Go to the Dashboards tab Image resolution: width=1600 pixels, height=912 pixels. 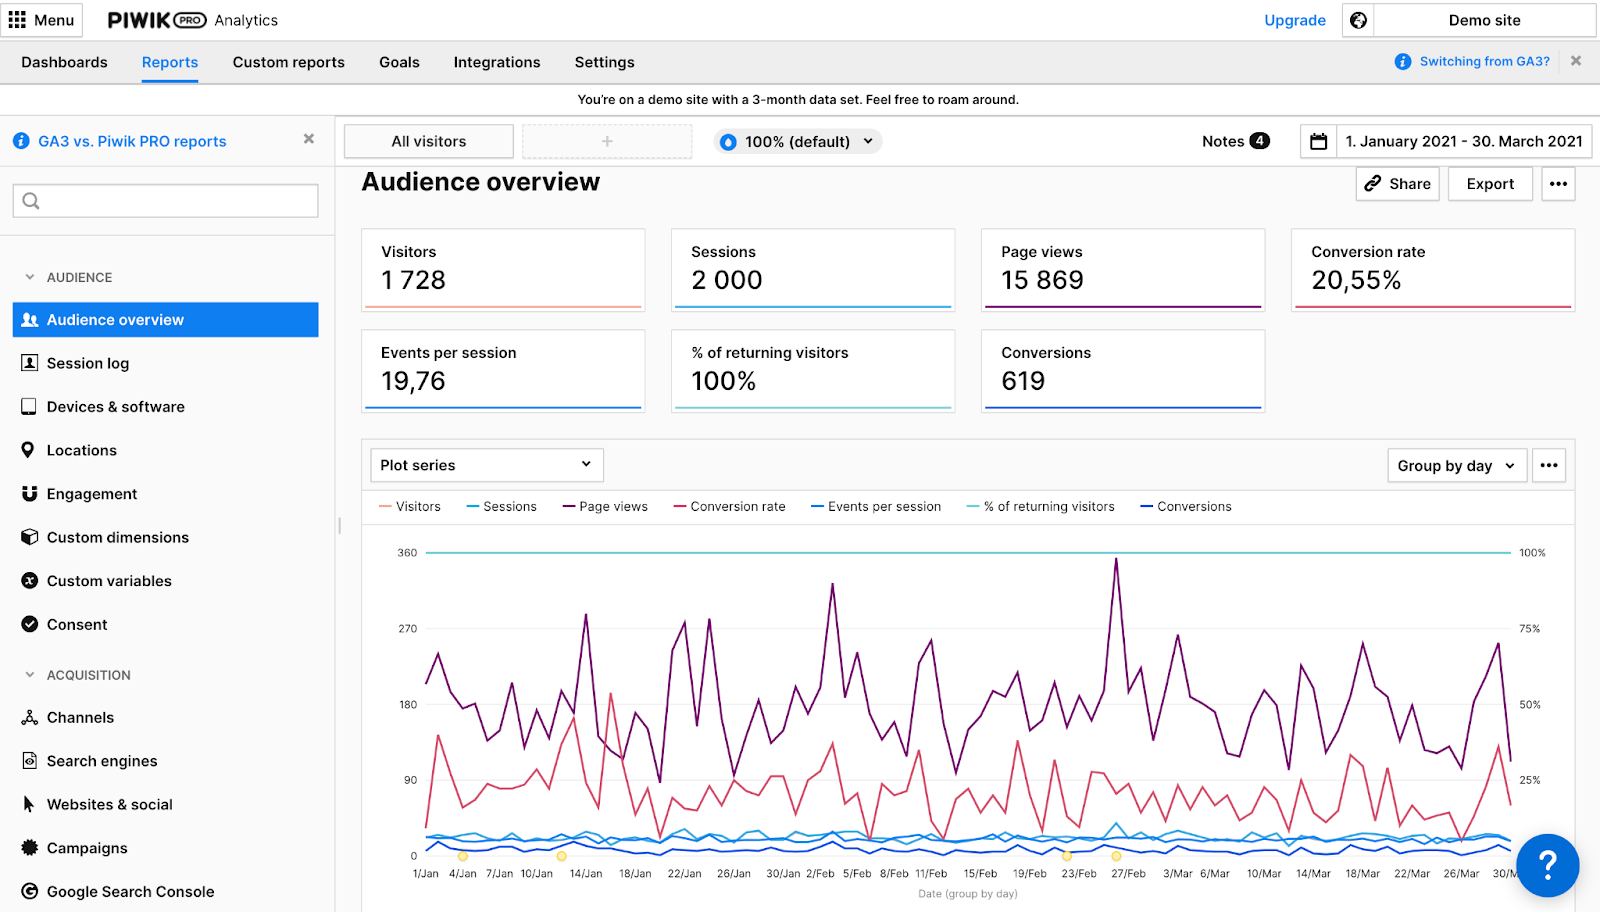(64, 62)
